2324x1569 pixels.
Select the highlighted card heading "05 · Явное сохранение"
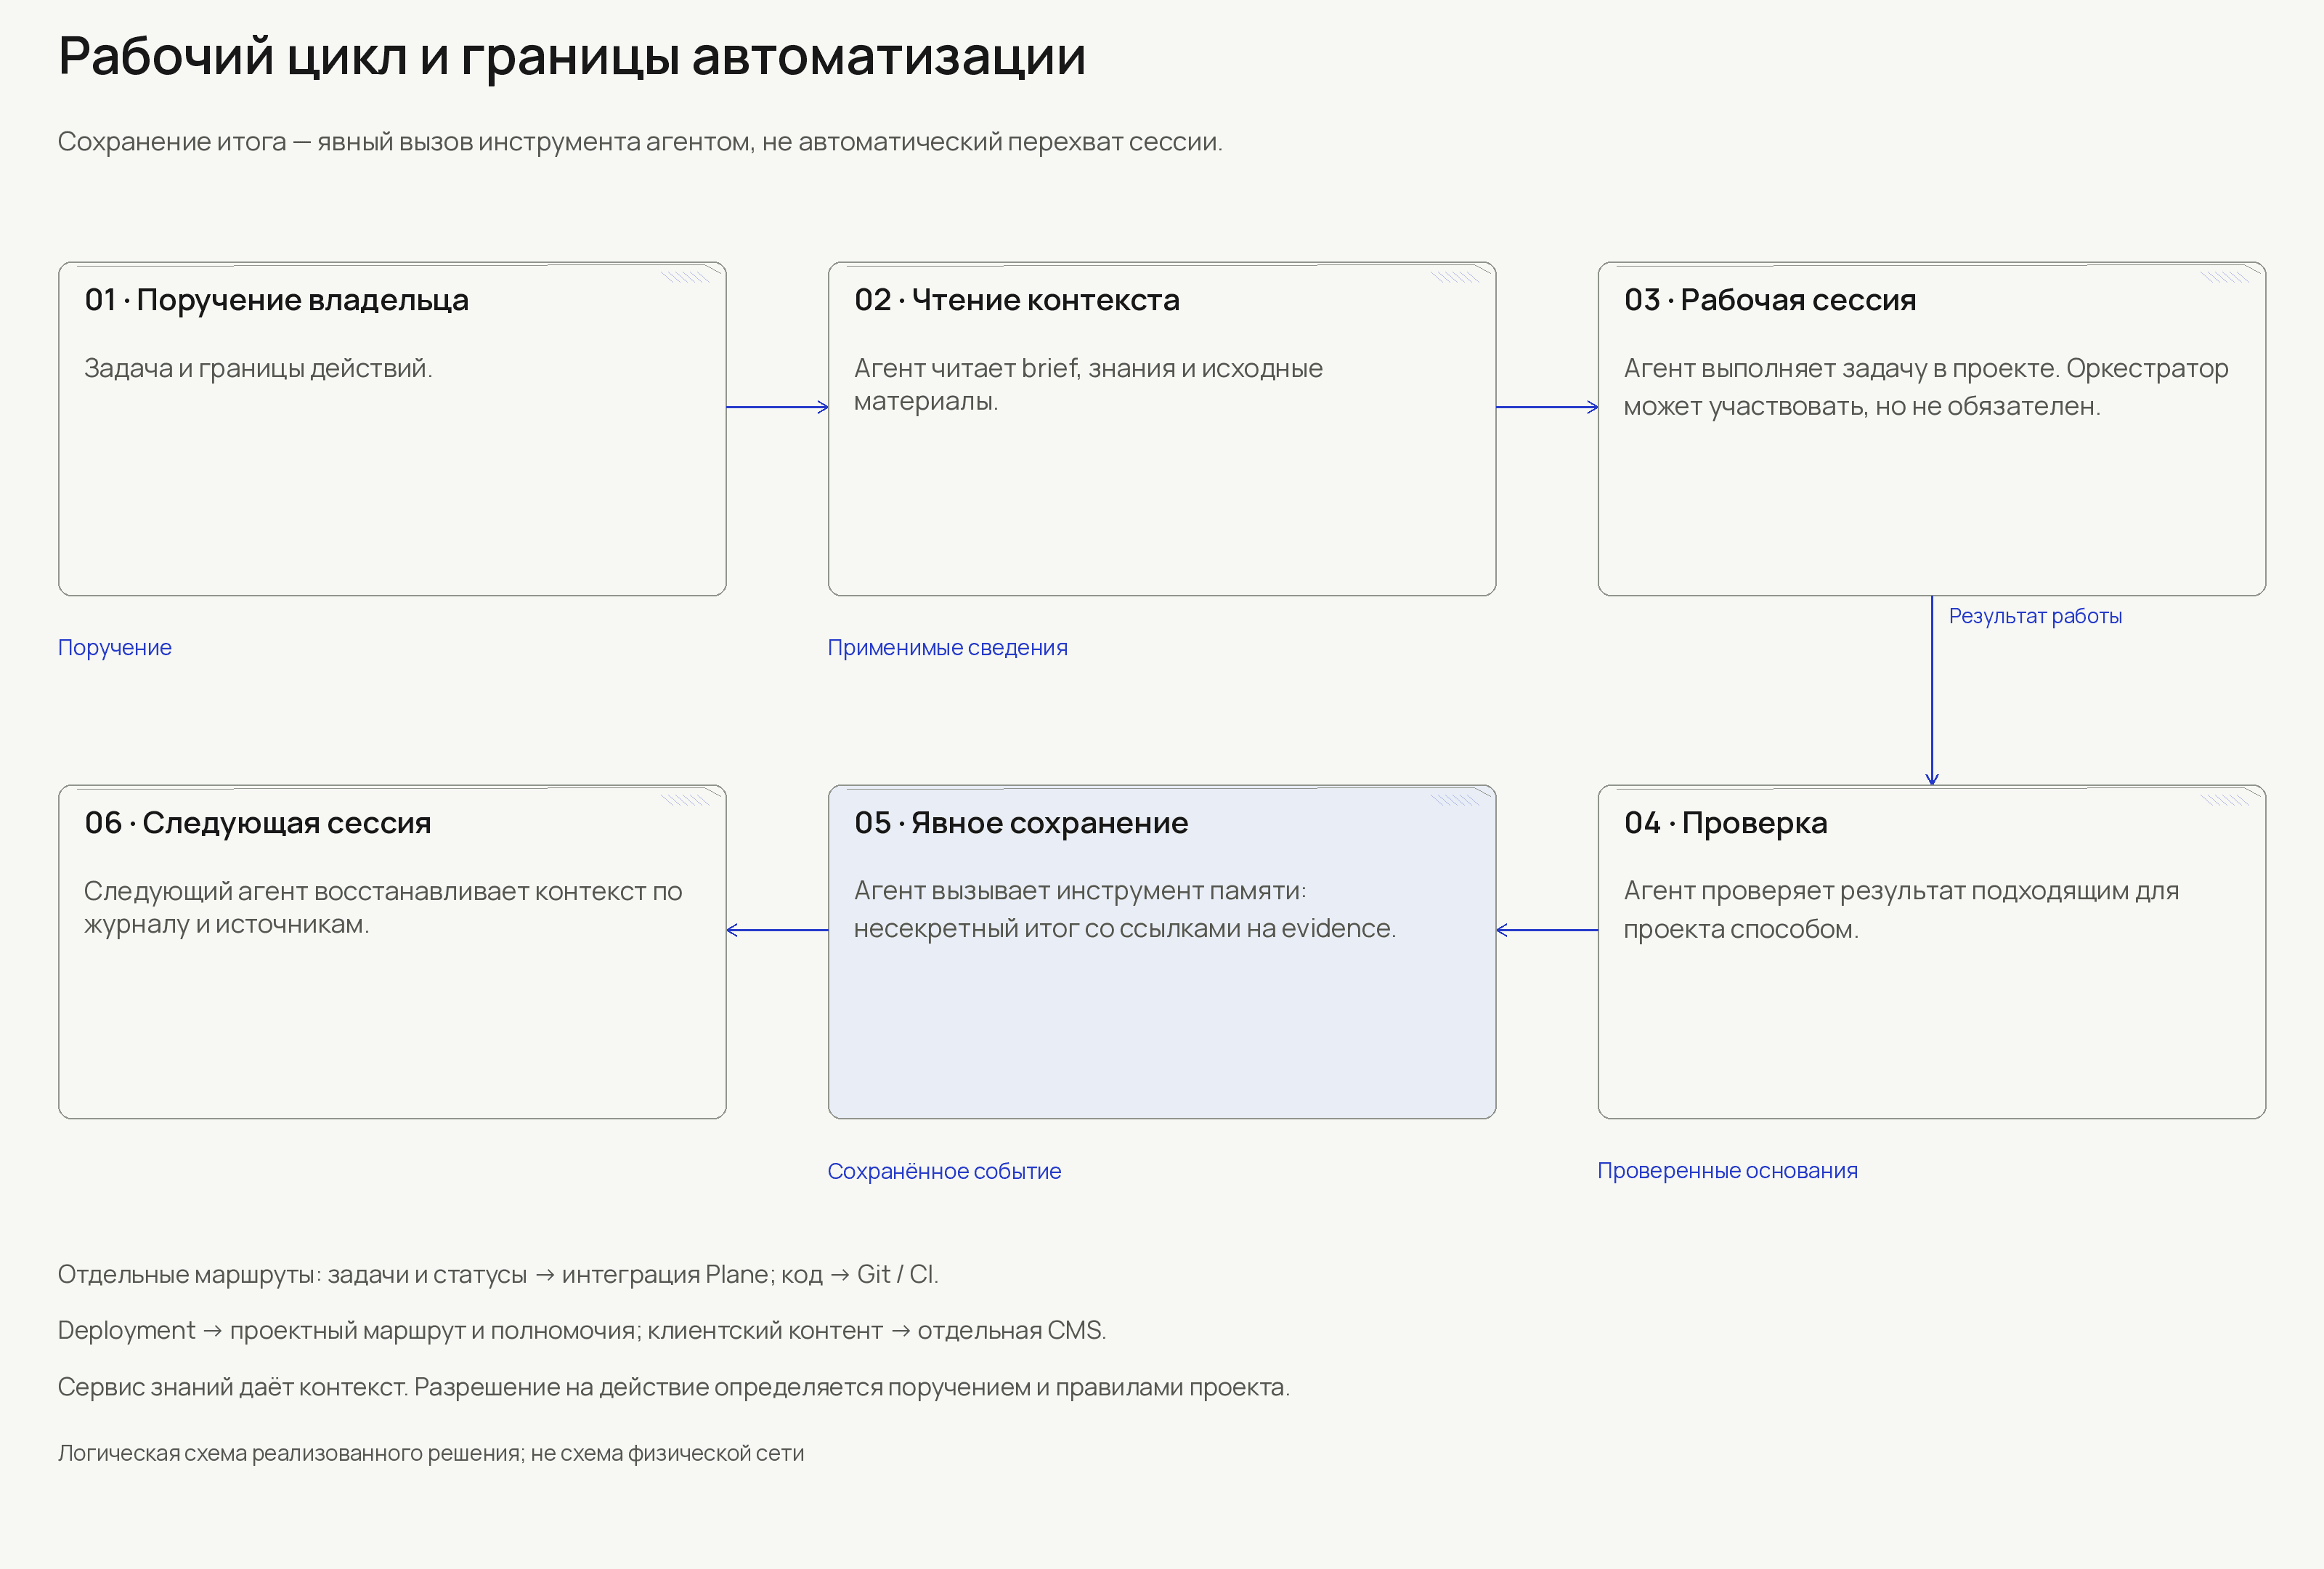pos(1021,823)
